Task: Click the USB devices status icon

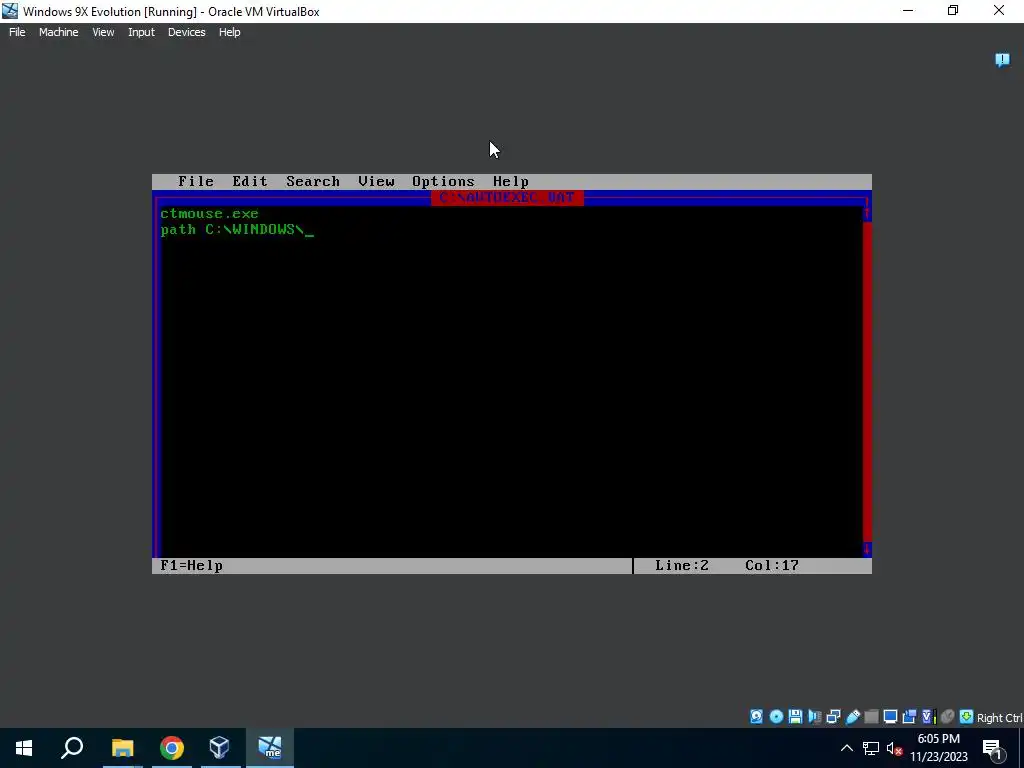Action: 852,717
